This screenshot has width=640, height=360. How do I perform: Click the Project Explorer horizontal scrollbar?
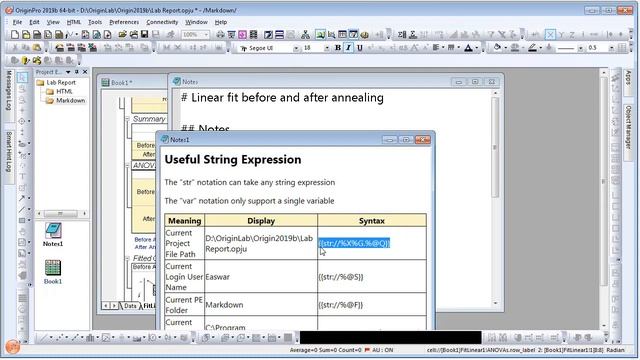pyautogui.click(x=61, y=213)
